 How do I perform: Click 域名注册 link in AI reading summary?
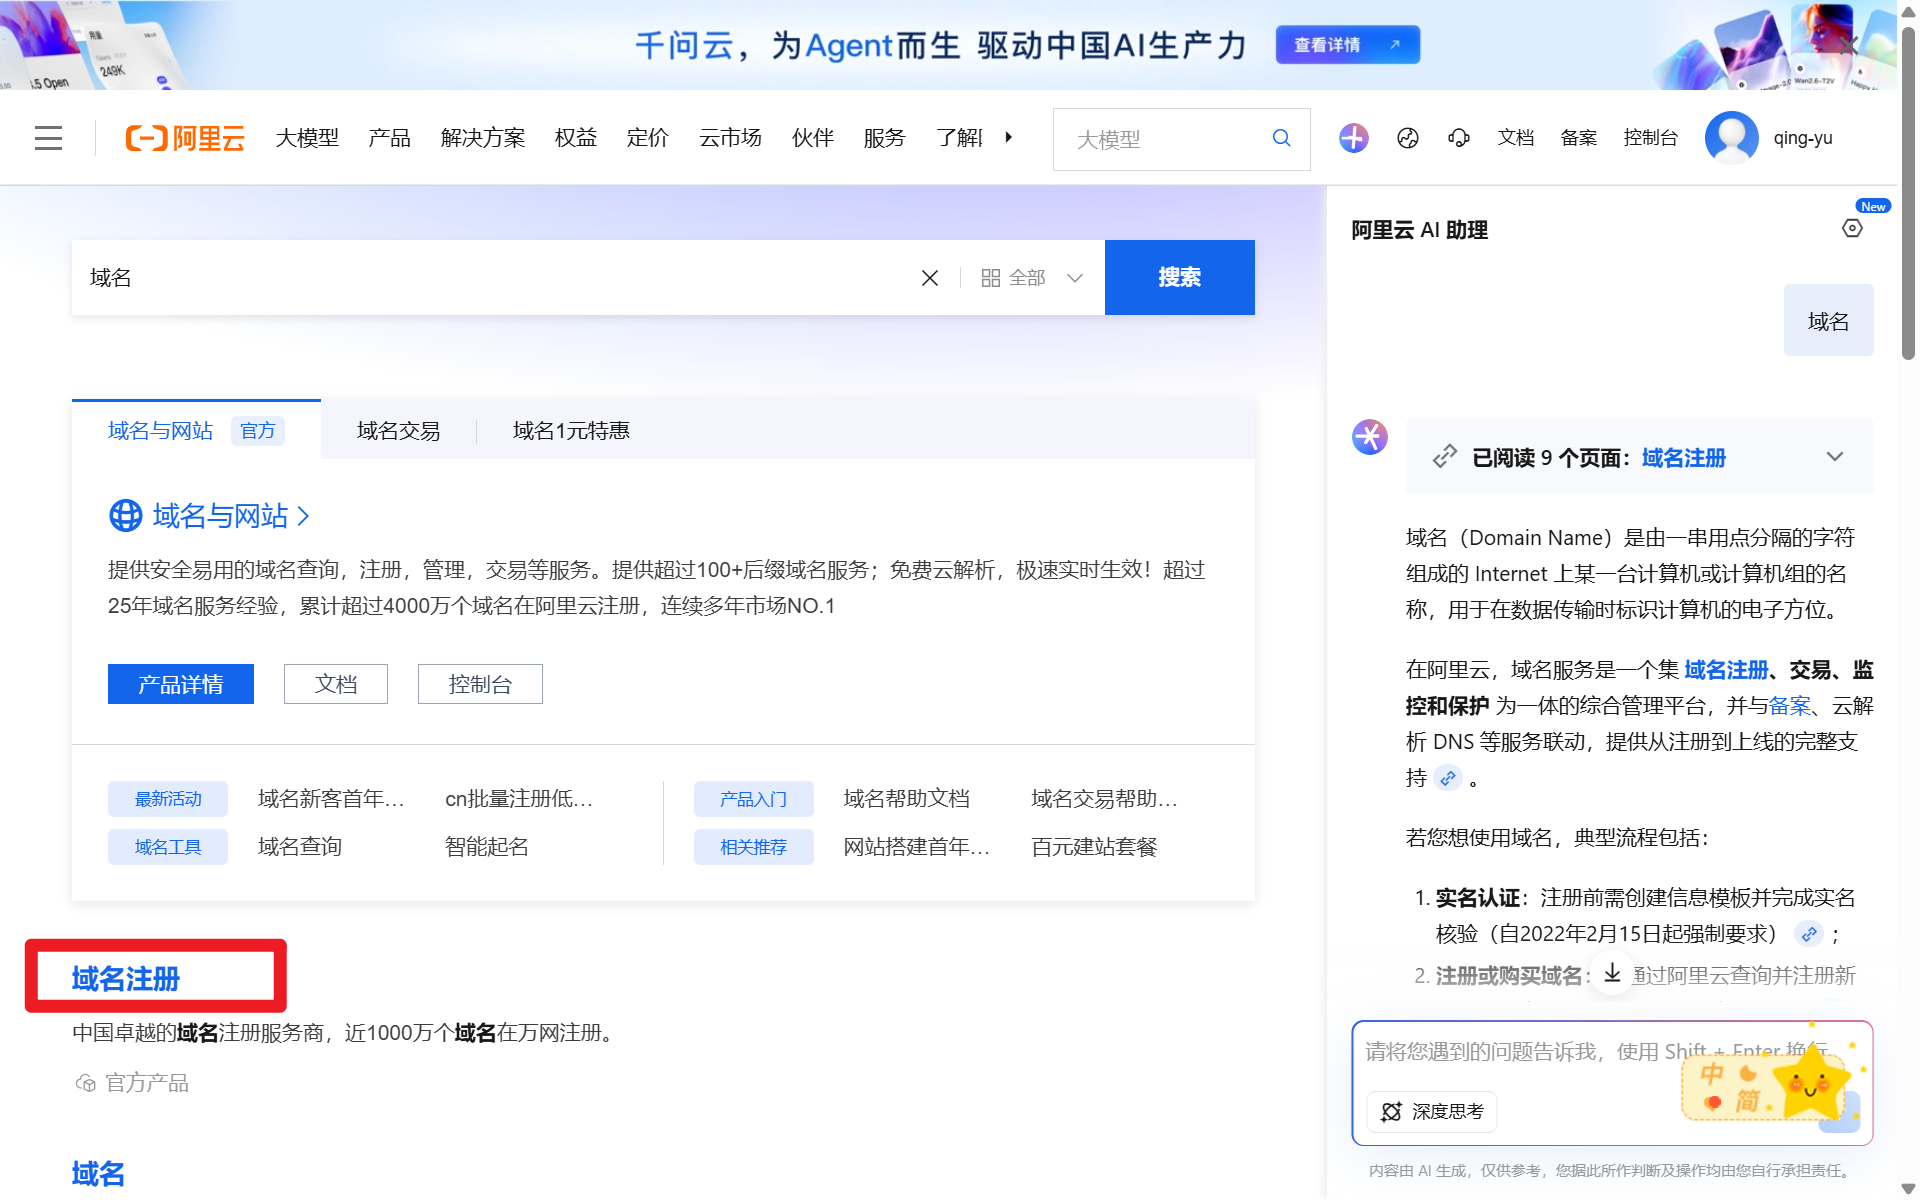pyautogui.click(x=1684, y=458)
